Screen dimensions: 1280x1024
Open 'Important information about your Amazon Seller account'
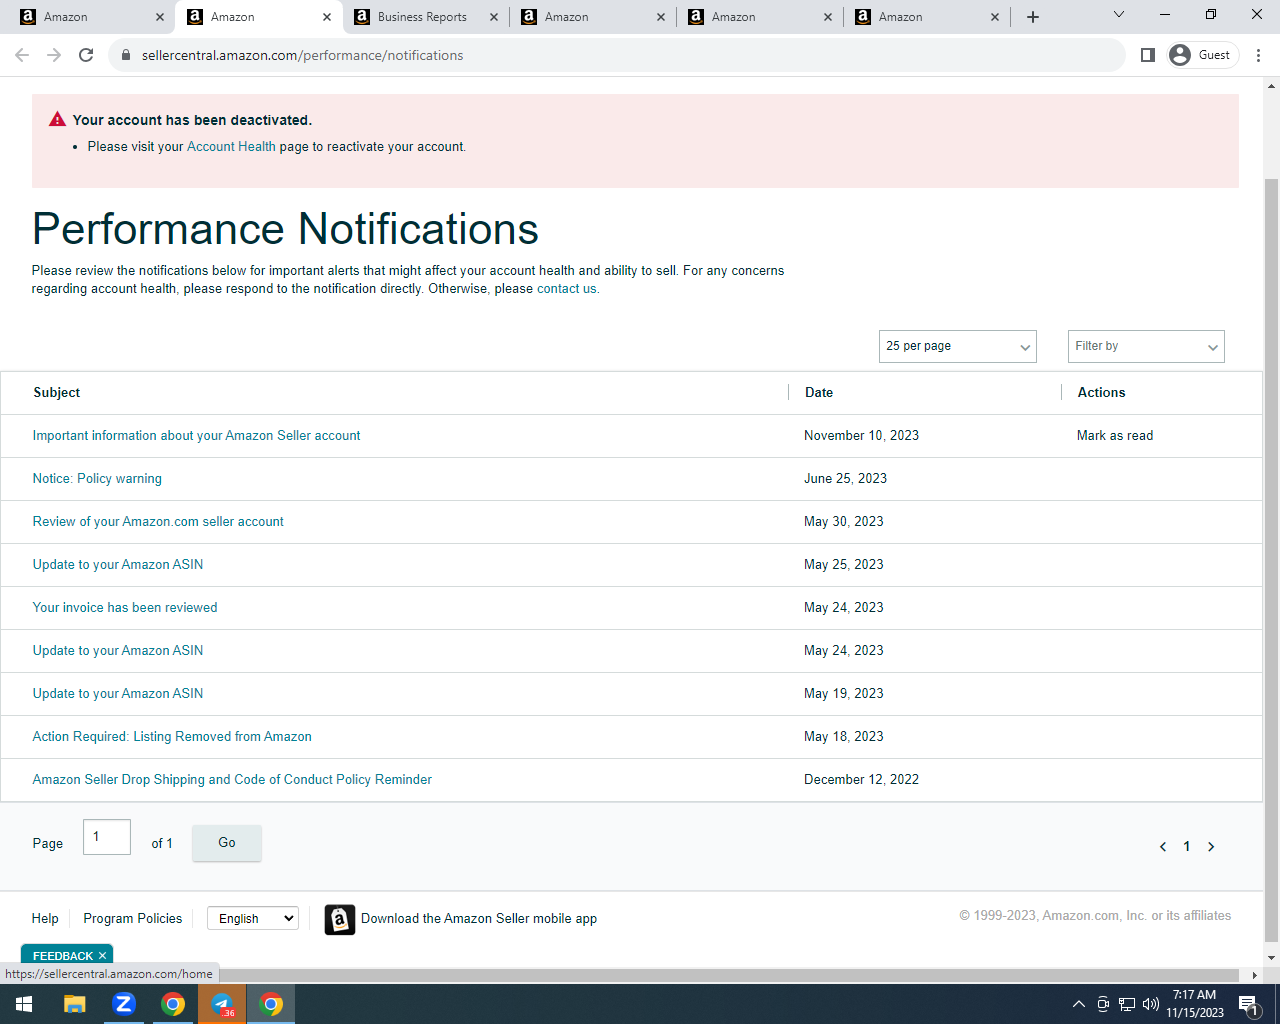coord(196,436)
